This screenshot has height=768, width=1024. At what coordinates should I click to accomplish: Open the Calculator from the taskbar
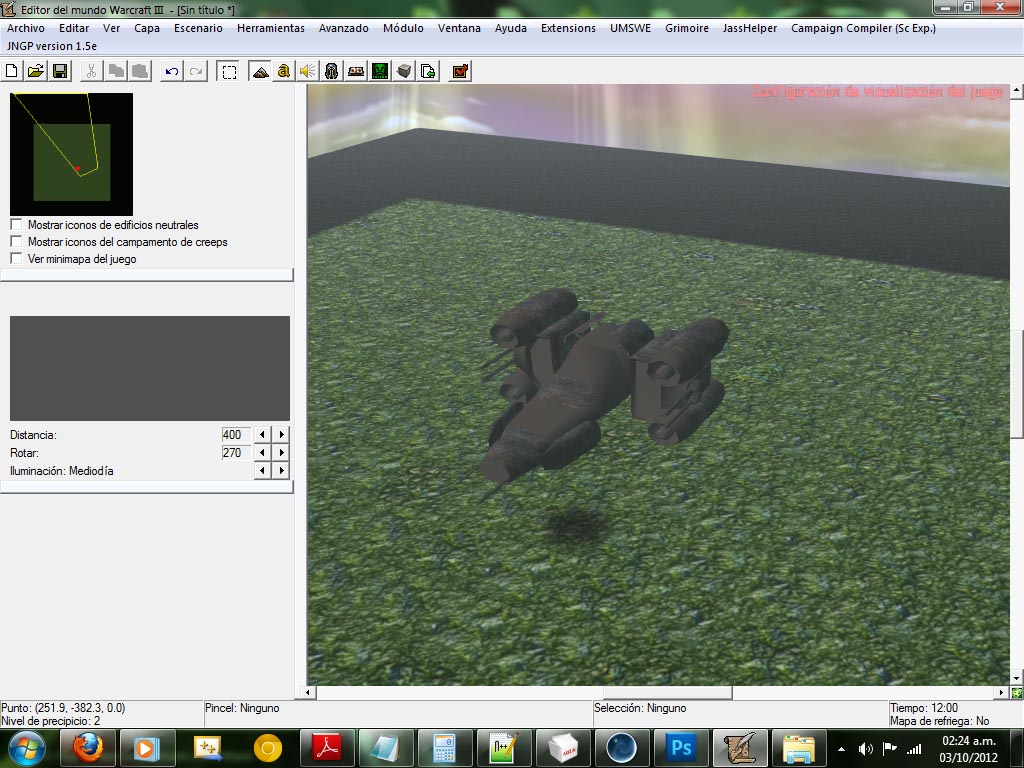(444, 748)
